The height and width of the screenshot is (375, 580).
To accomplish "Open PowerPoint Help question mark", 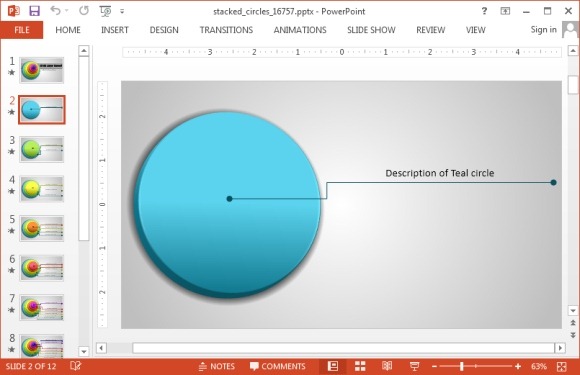I will pos(484,11).
